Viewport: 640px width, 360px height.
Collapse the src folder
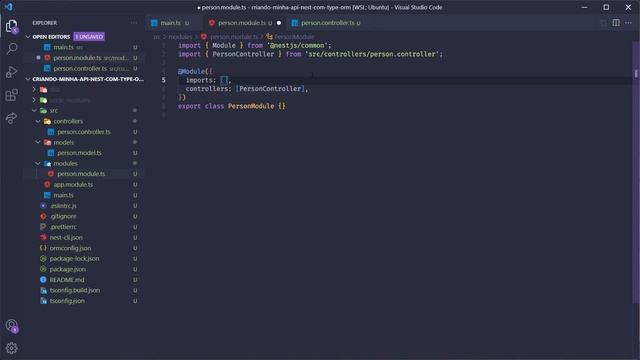coord(34,111)
